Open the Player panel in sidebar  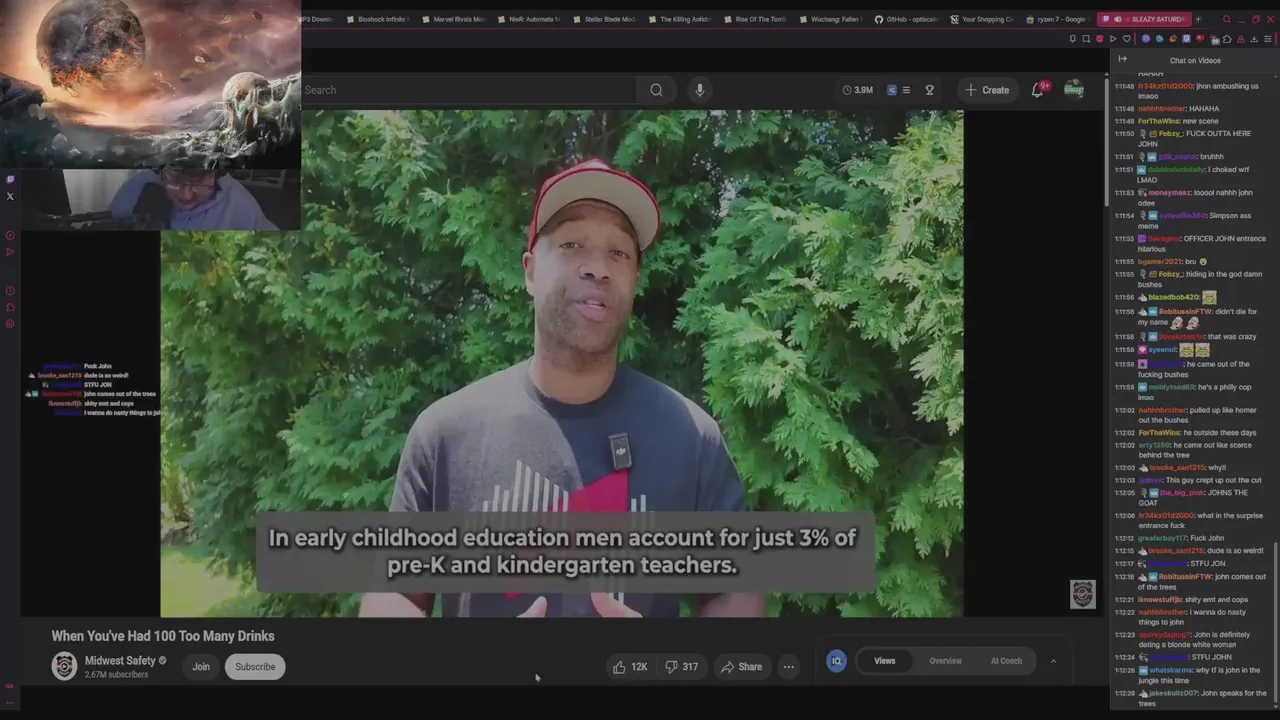[x=10, y=235]
